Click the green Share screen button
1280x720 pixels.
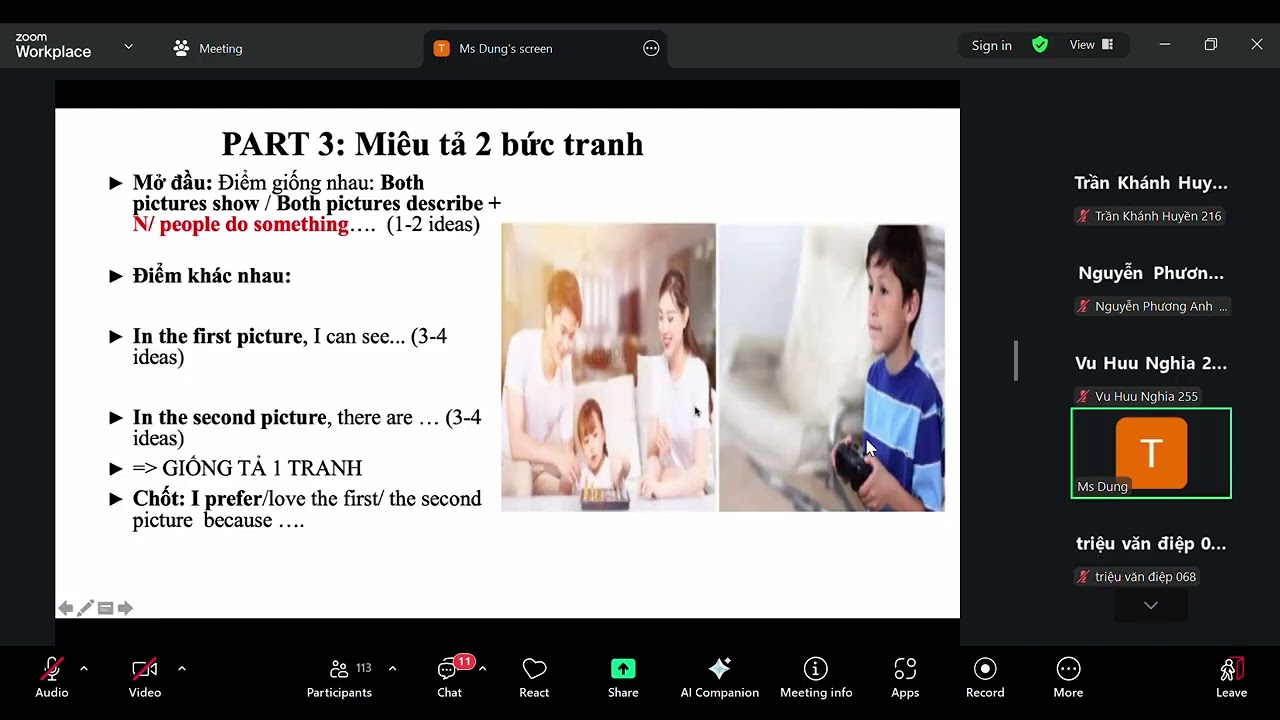pos(623,678)
